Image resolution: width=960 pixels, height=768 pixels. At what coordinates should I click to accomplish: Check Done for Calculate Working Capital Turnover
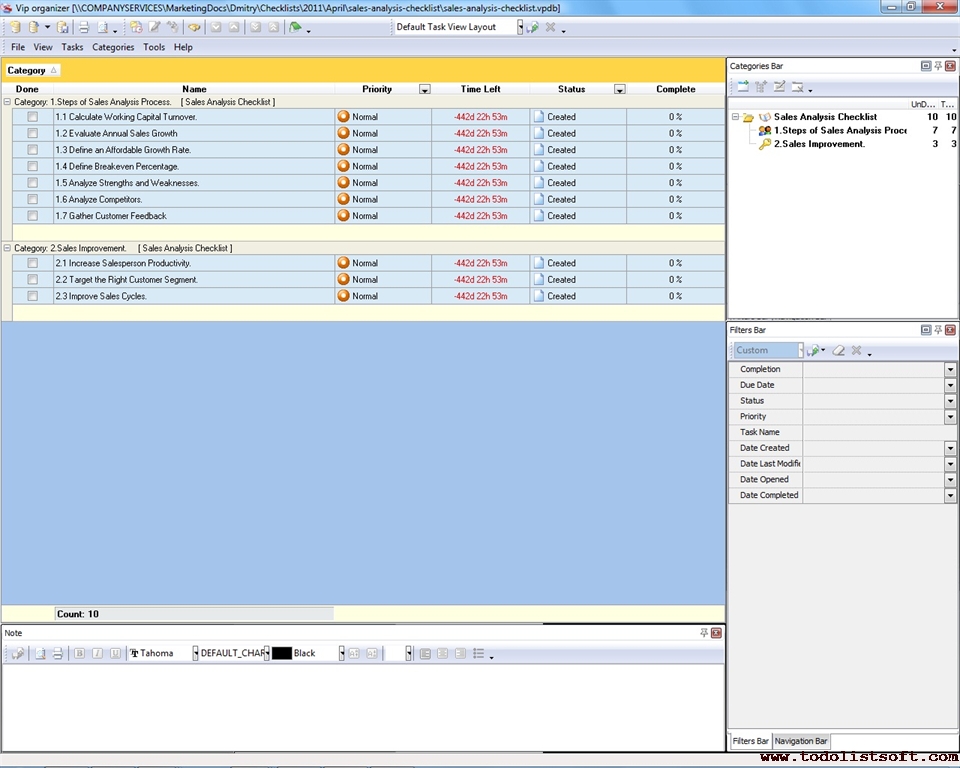33,117
